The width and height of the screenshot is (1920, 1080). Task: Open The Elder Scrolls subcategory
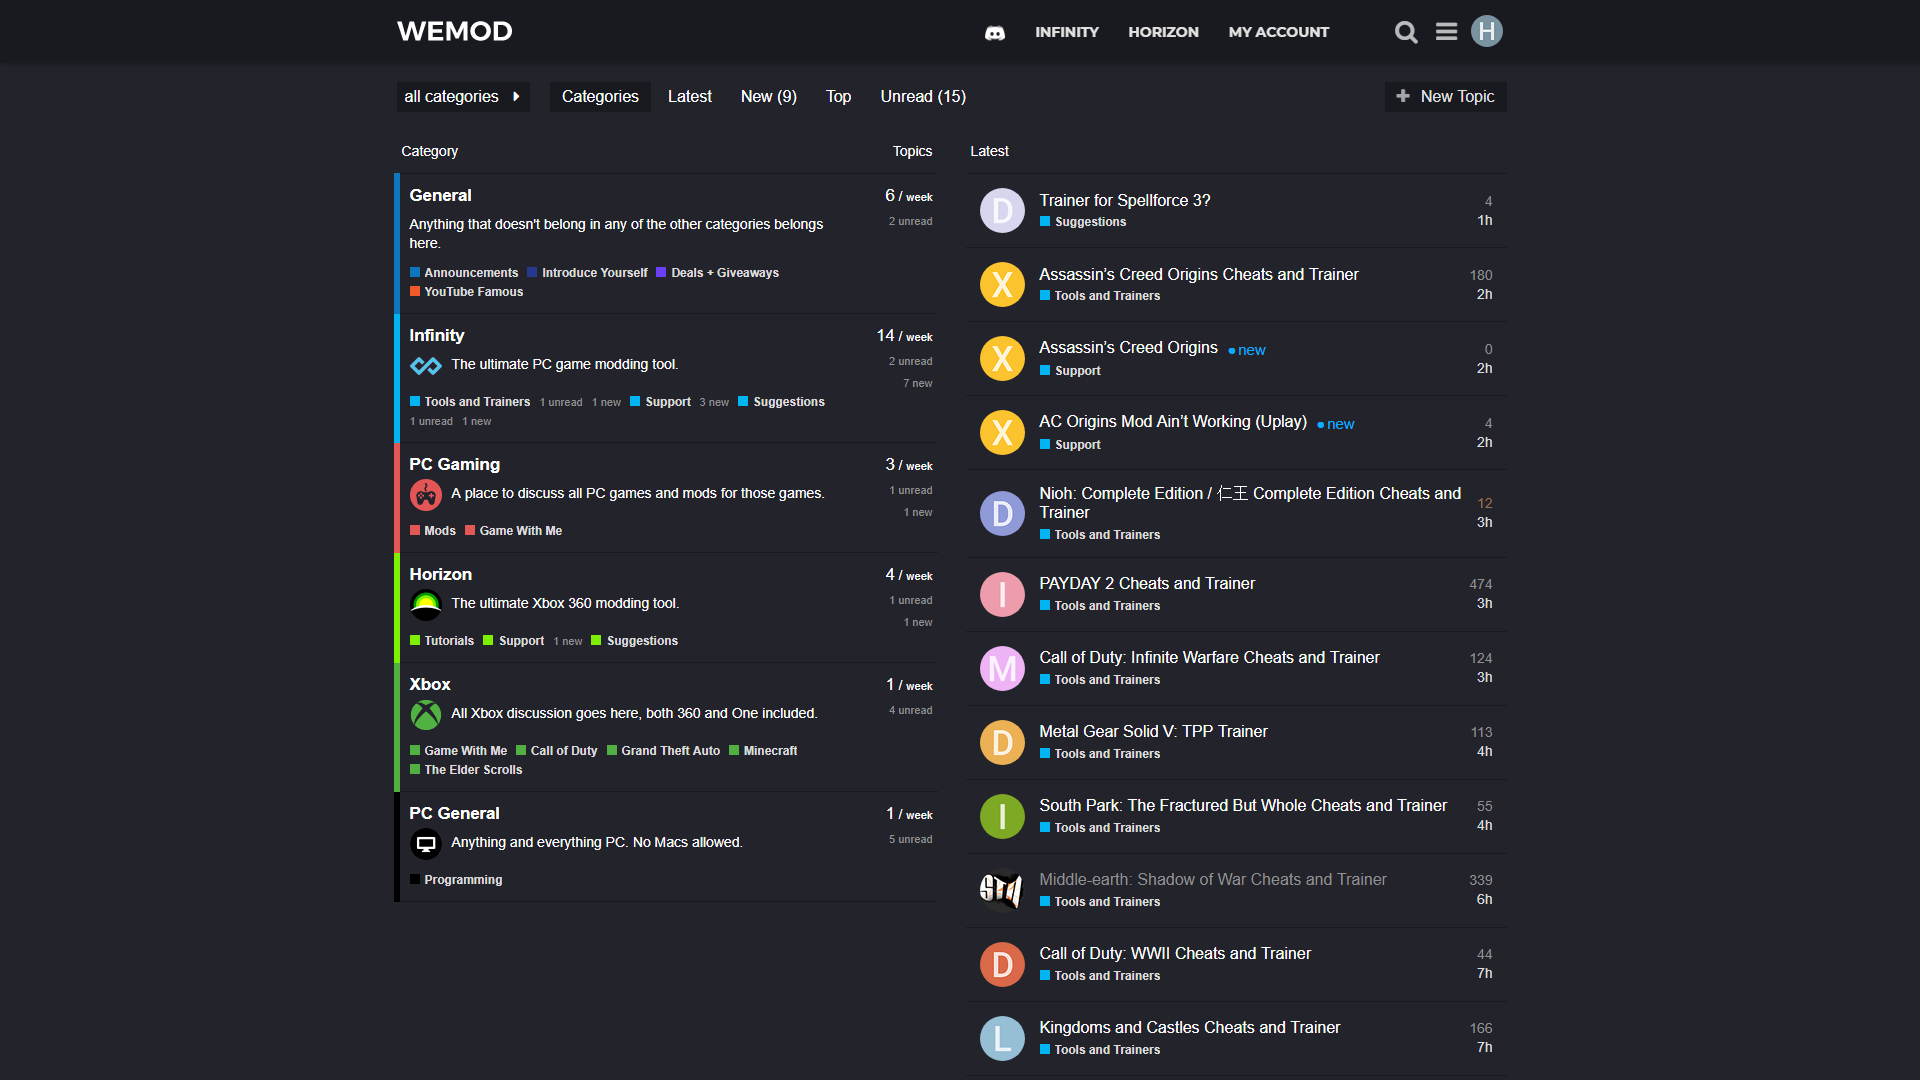coord(467,770)
